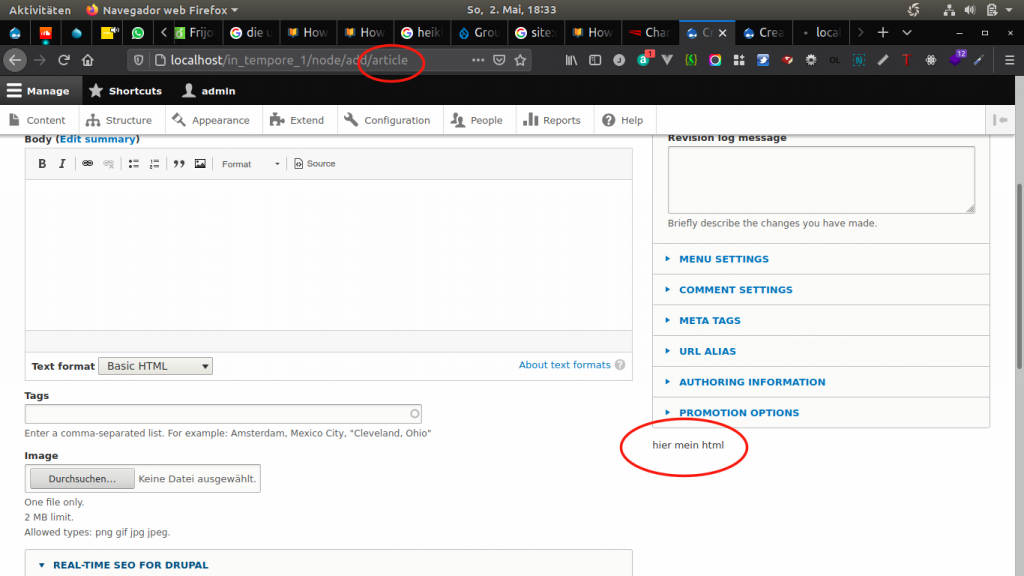Expand the Promotion Options section

(738, 413)
